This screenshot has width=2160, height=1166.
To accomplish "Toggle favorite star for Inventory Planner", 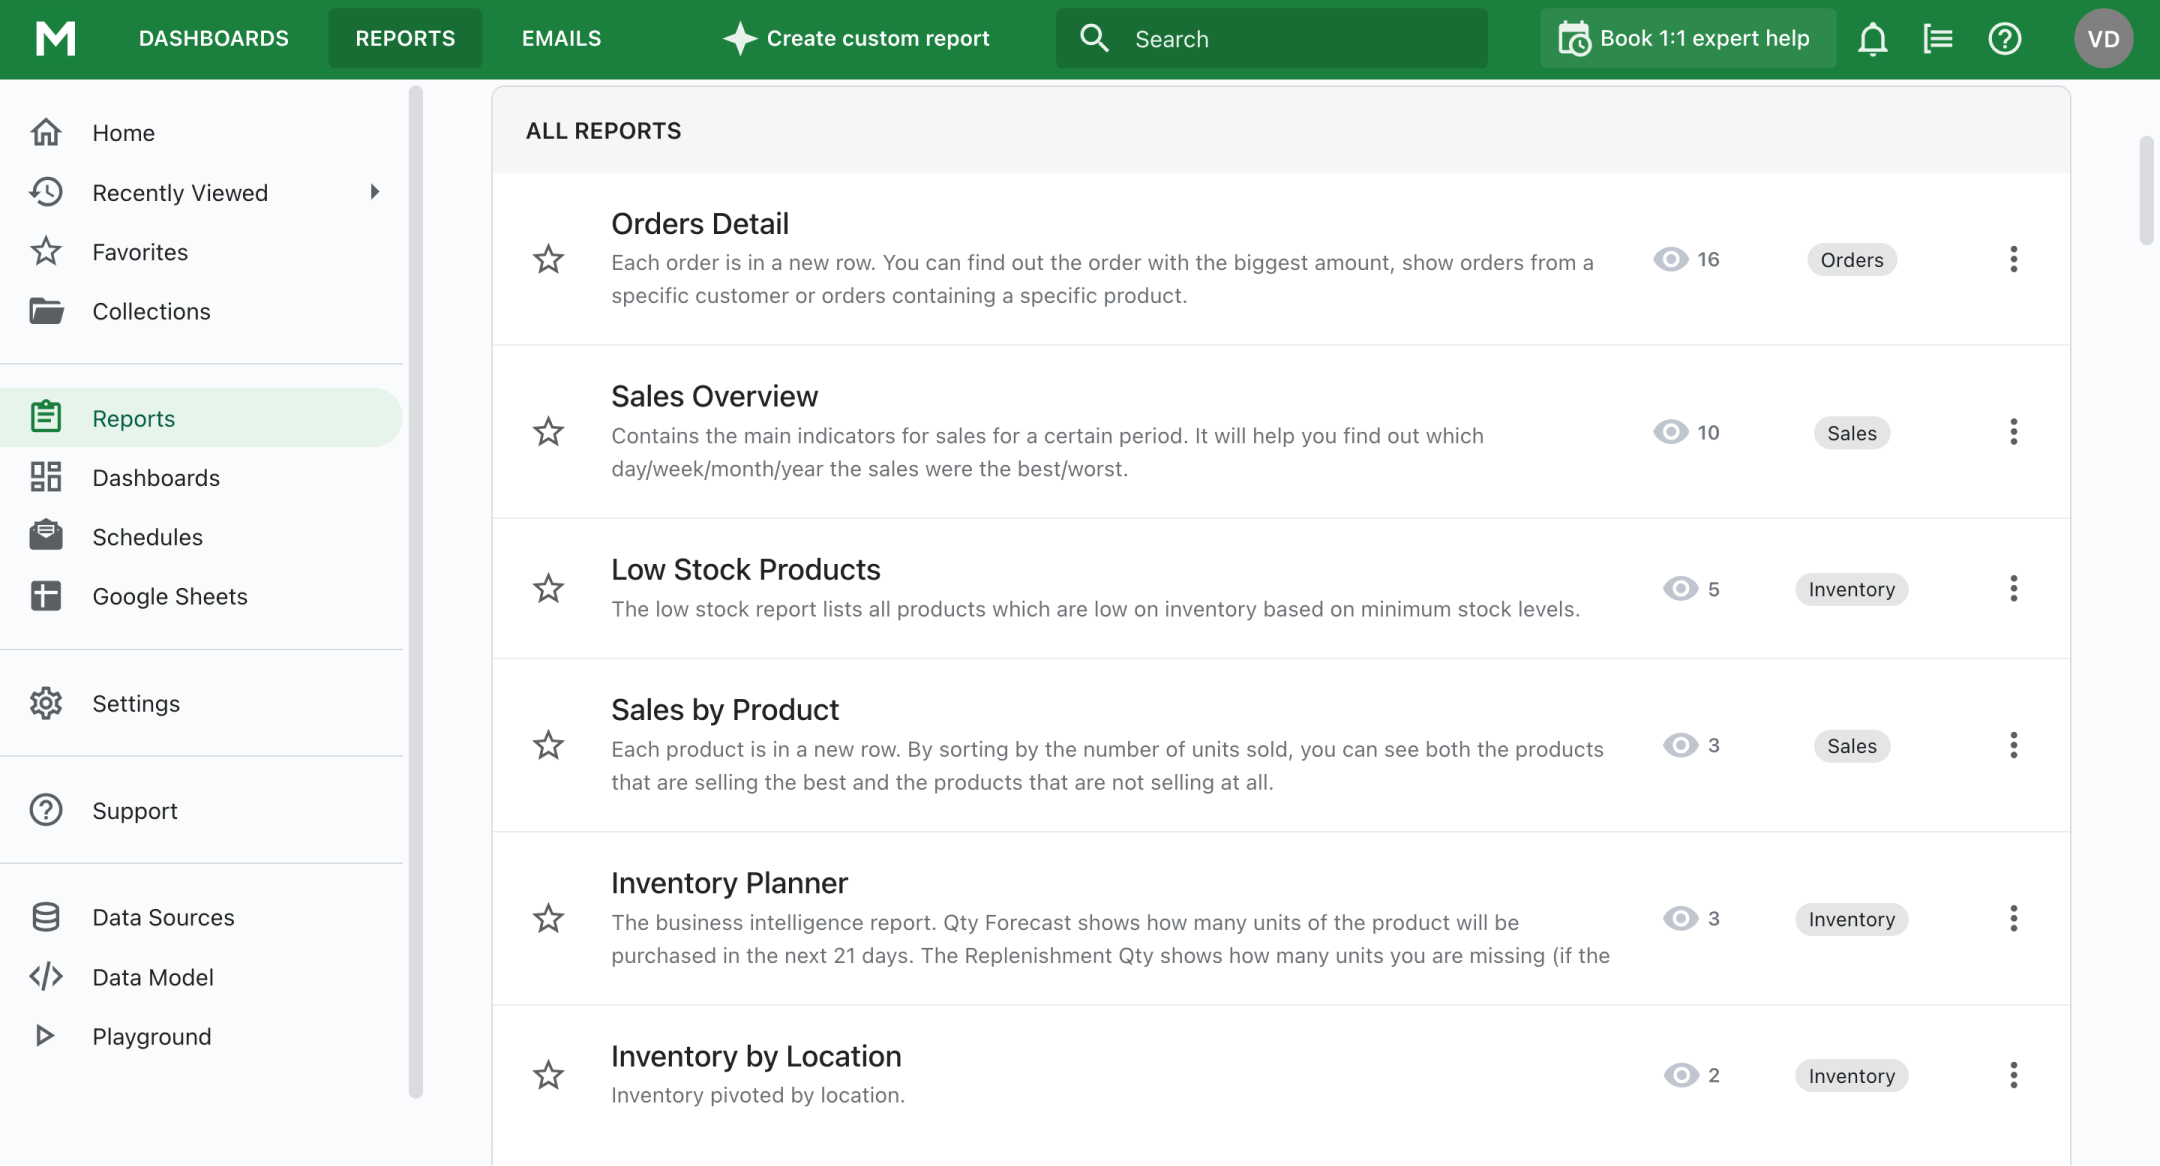I will click(x=548, y=919).
